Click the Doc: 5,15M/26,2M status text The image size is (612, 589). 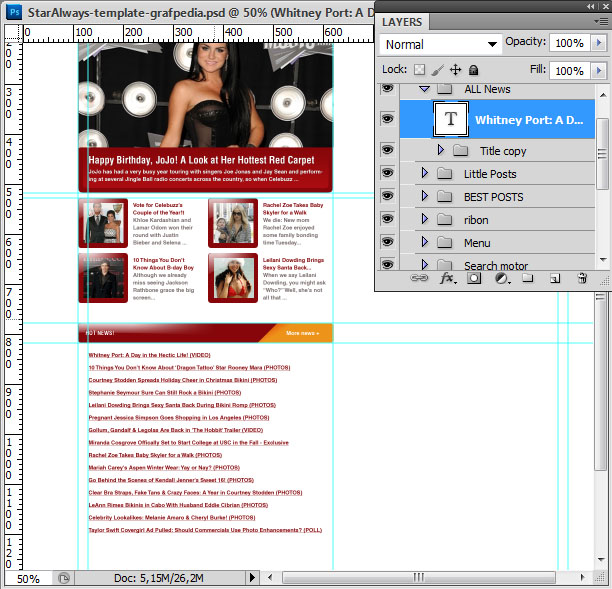pyautogui.click(x=158, y=578)
